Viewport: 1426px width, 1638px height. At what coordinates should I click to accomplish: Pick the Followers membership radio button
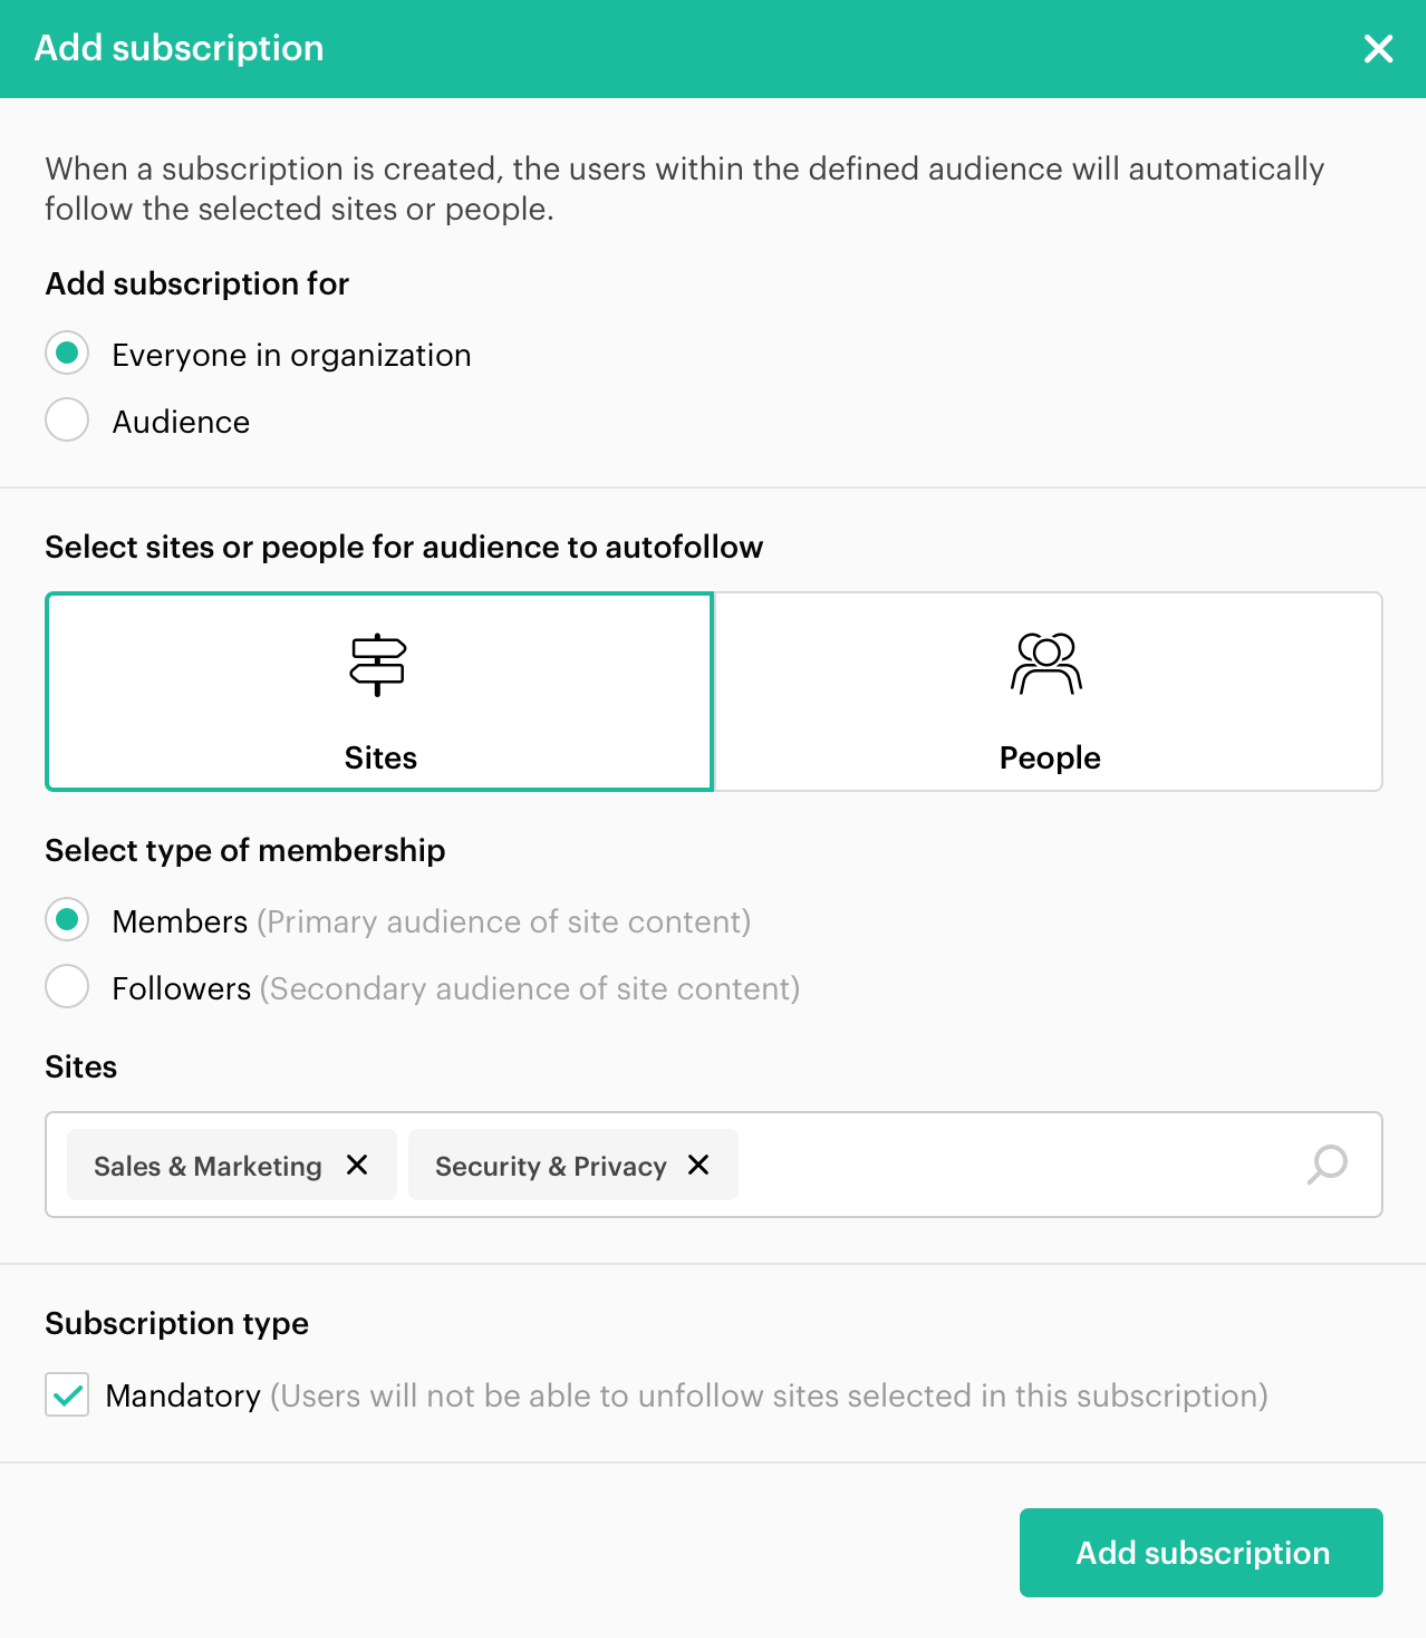67,987
